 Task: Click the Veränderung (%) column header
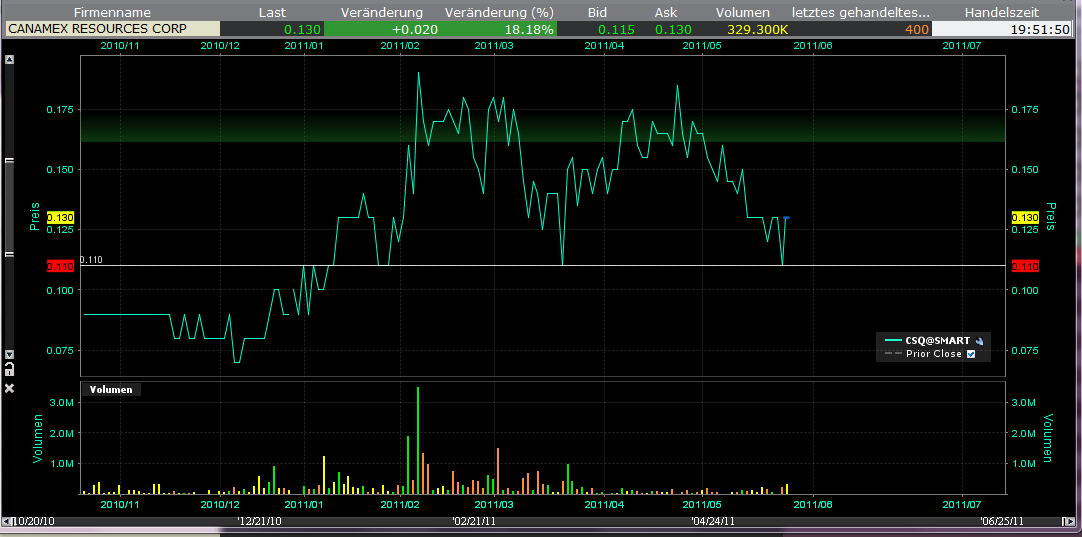498,12
